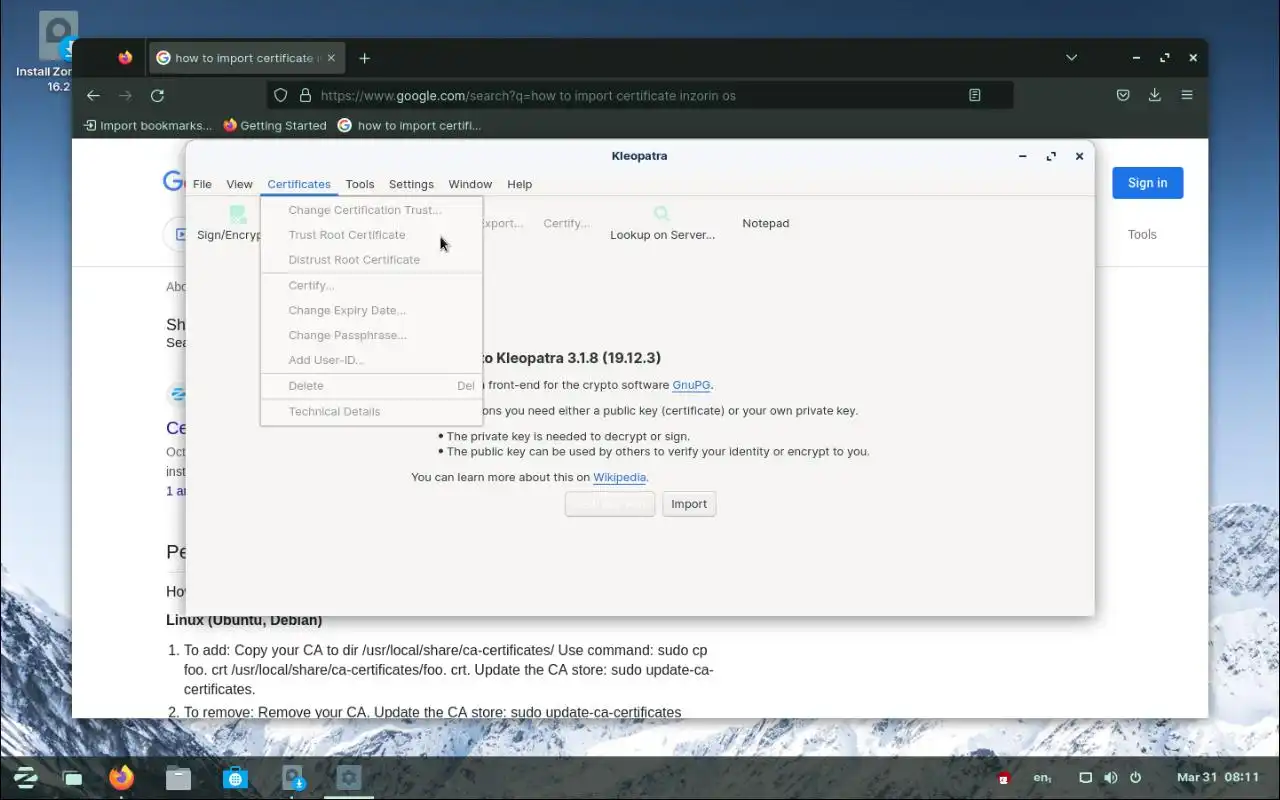Viewport: 1280px width, 800px height.
Task: Toggle reader view icon in address bar
Action: point(975,95)
